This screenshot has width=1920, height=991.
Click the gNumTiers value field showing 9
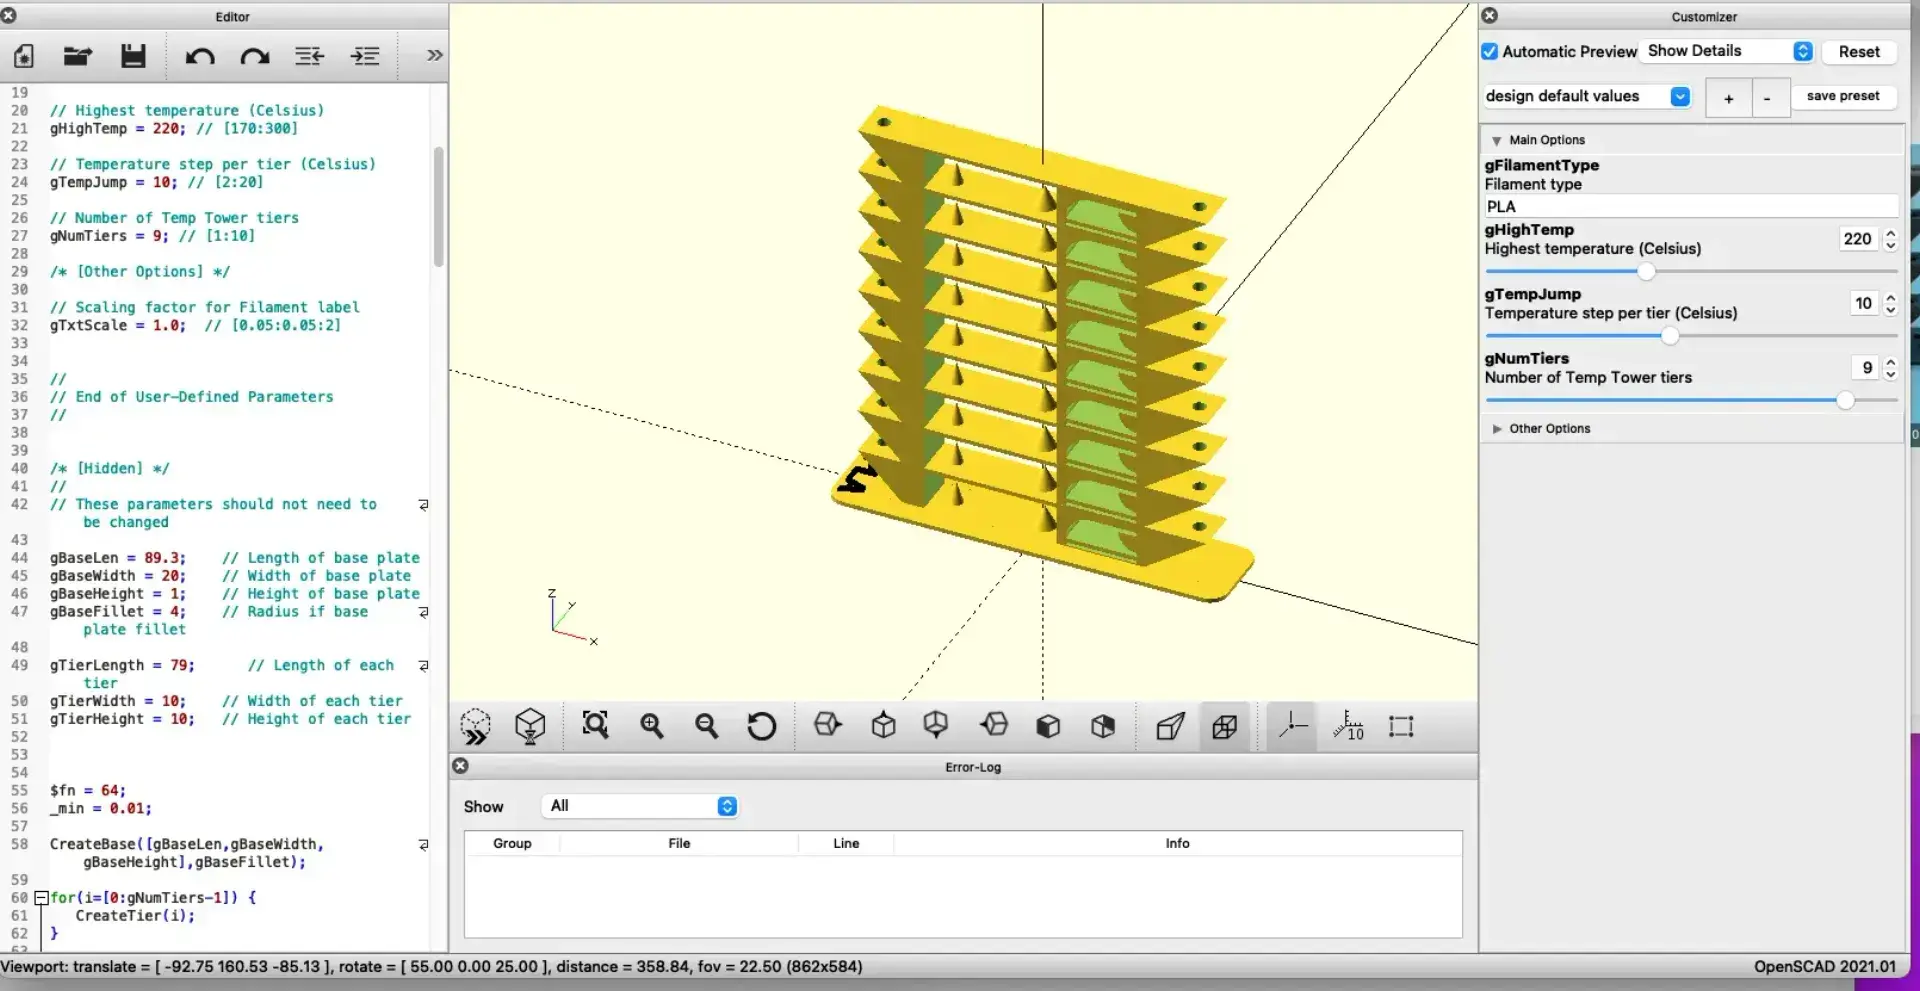pyautogui.click(x=1866, y=368)
